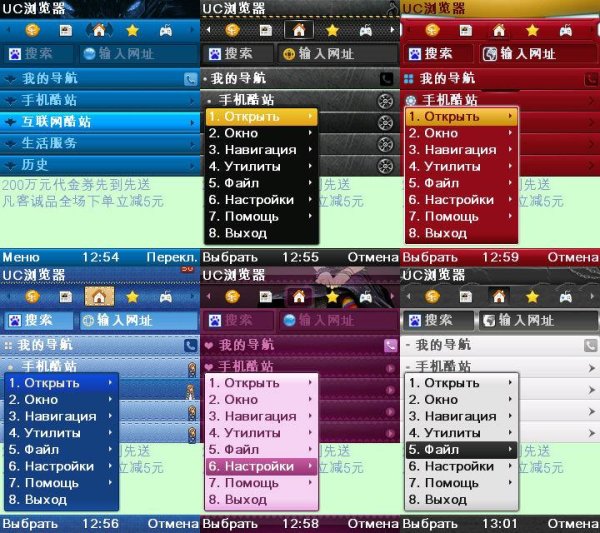600x533 pixels.
Task: Open the star favorites icon on the 12:54 screen
Action: tap(132, 30)
